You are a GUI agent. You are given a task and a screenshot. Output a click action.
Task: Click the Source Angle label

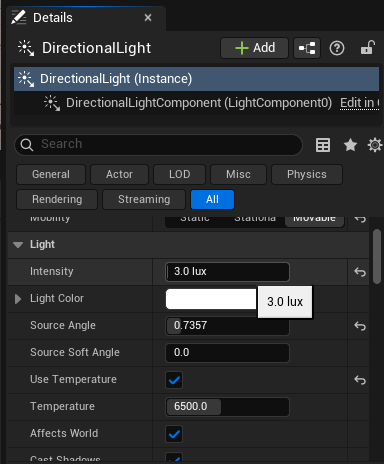coord(63,325)
